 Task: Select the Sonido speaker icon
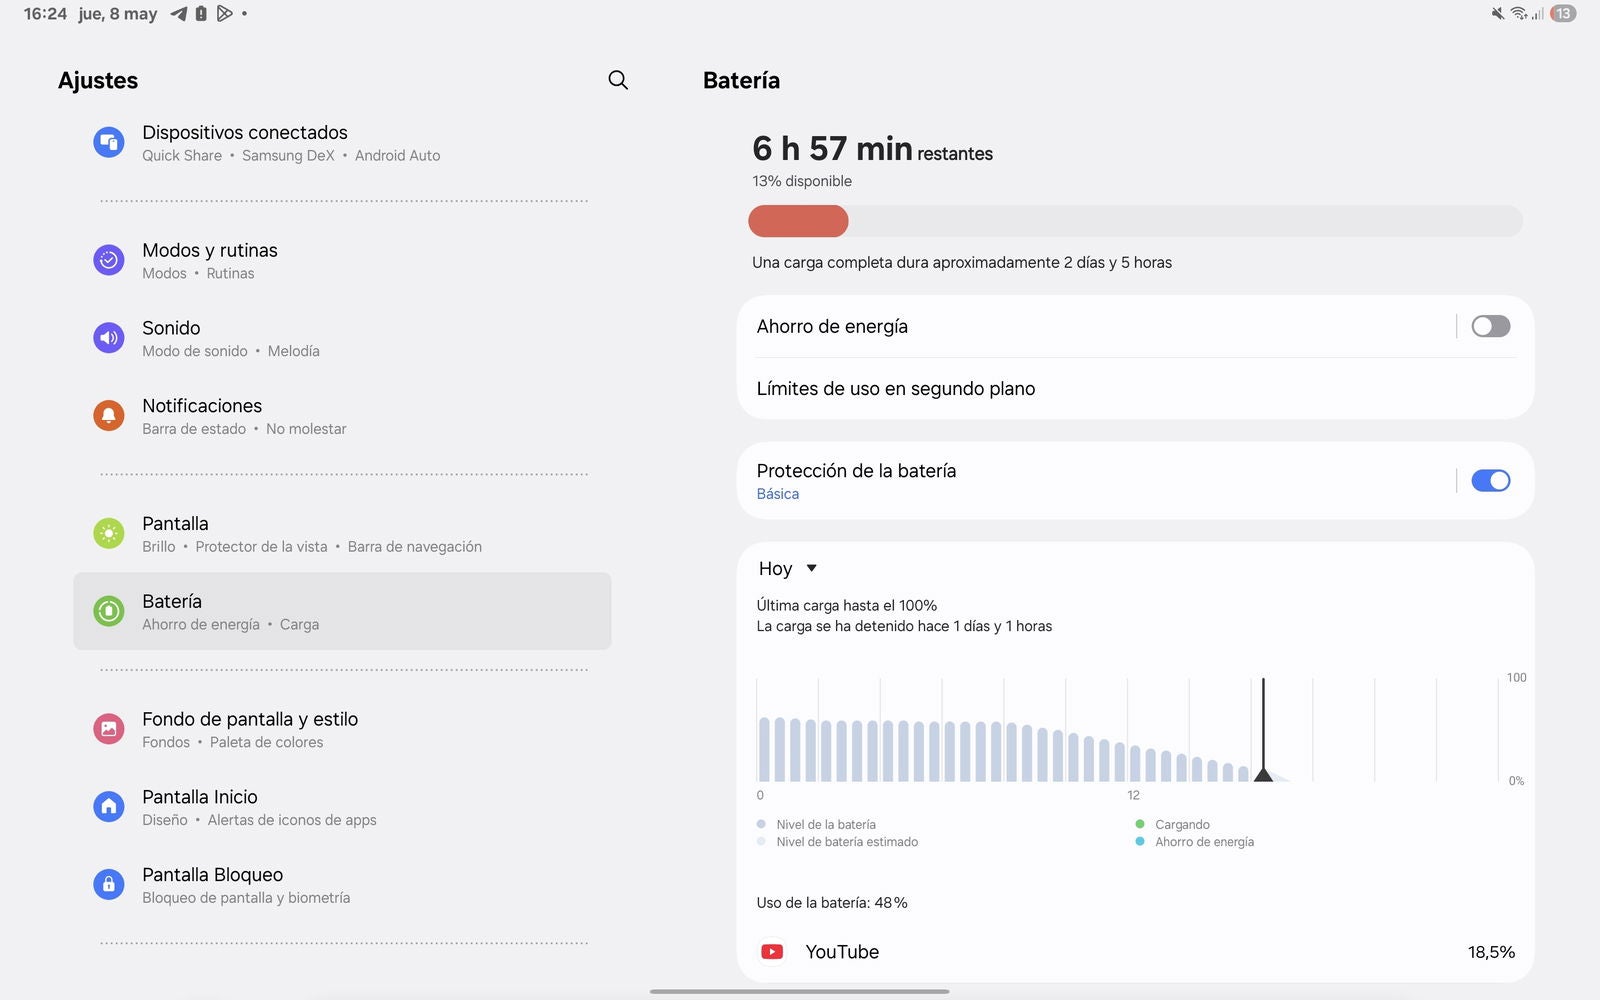click(x=109, y=339)
